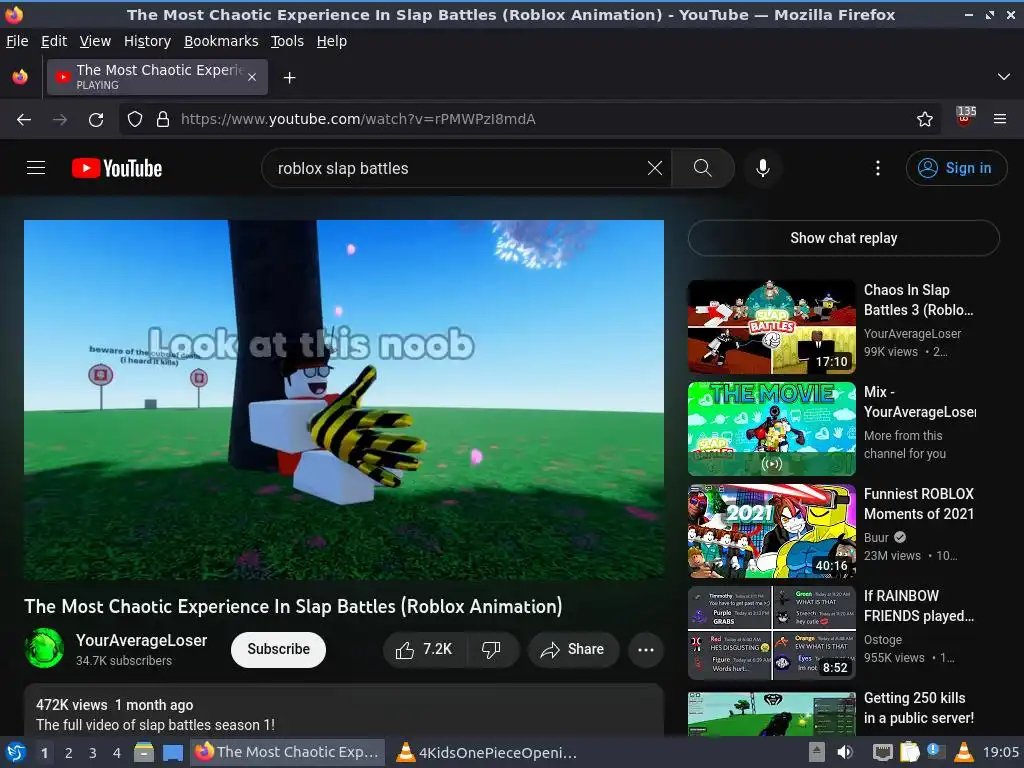The width and height of the screenshot is (1024, 768).
Task: Open the VLC cone tray icon
Action: coord(963,752)
